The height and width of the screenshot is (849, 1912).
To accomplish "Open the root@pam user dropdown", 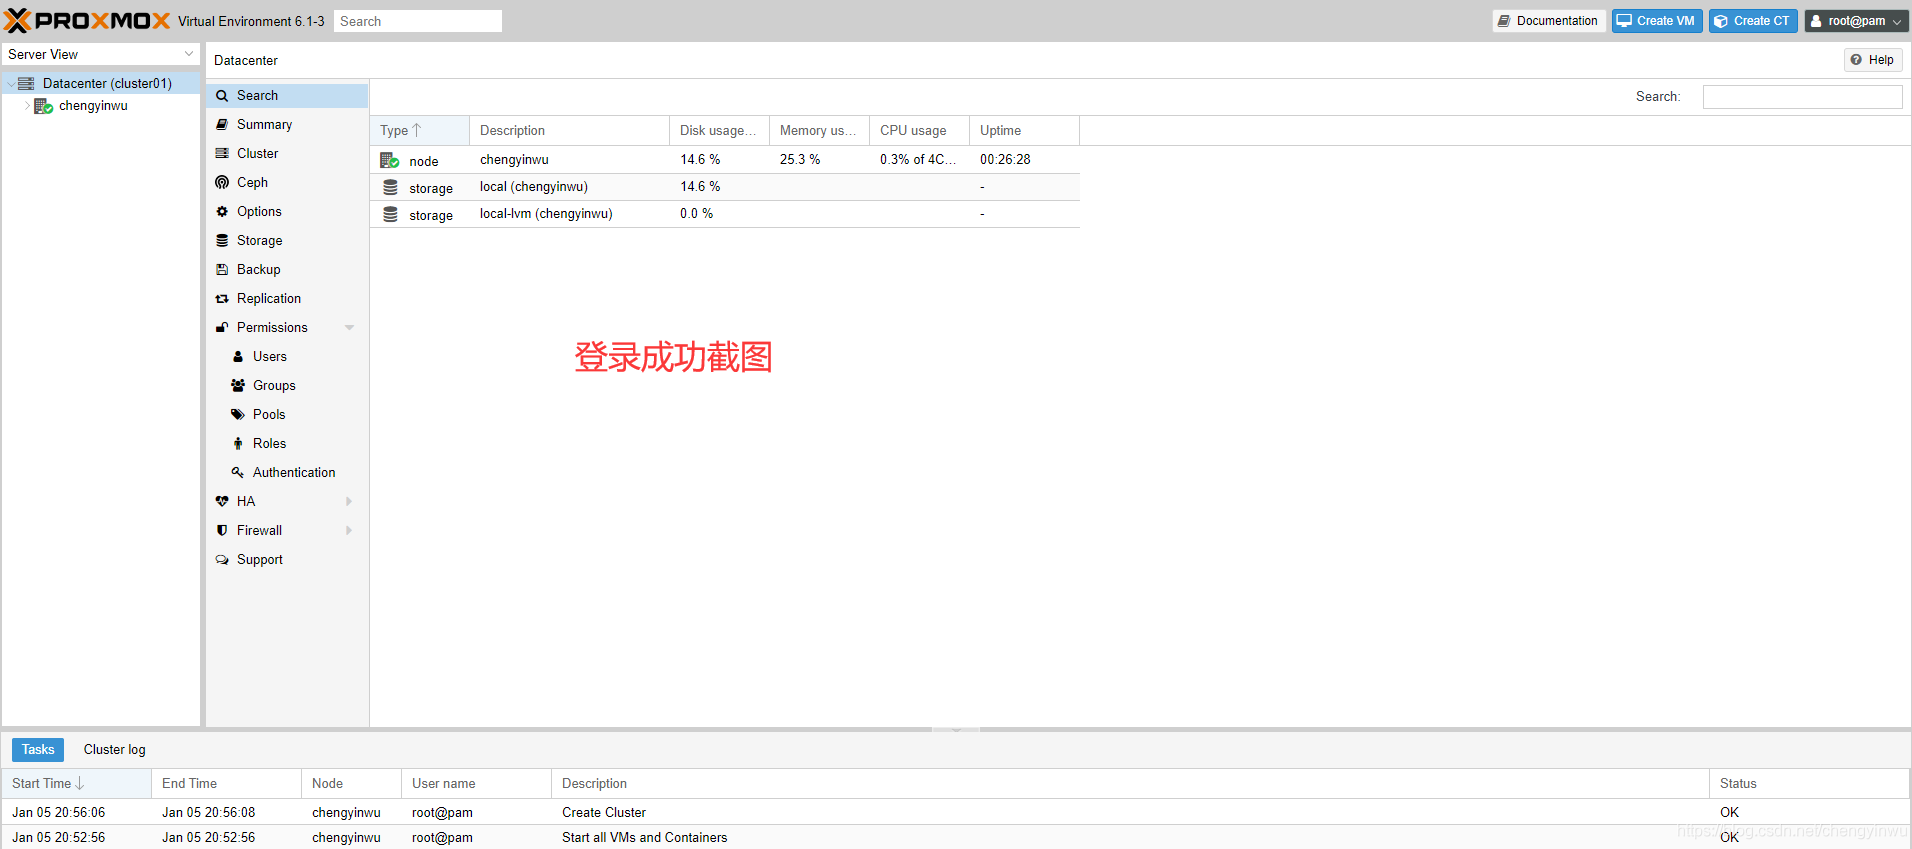I will (x=1856, y=21).
